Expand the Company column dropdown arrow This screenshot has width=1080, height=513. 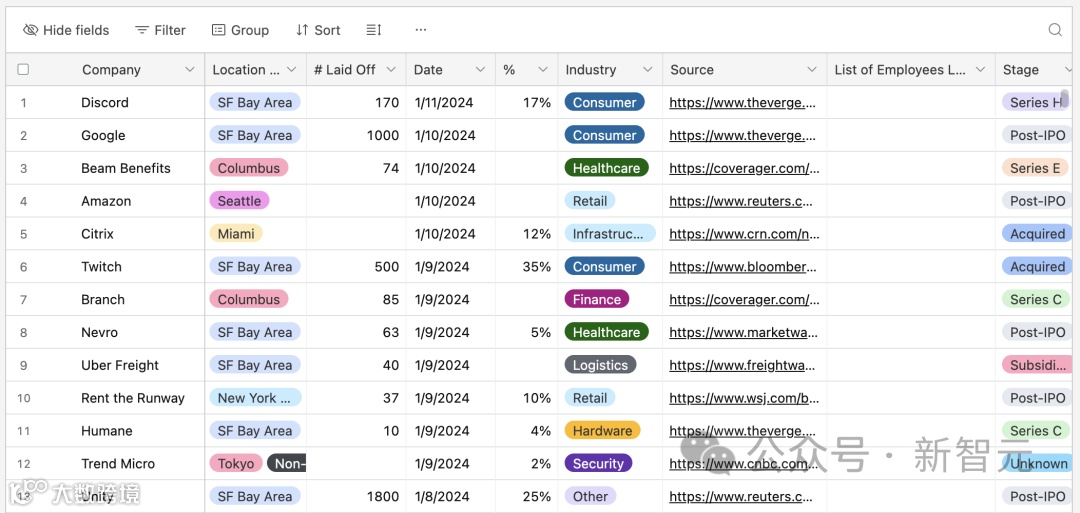coord(190,70)
